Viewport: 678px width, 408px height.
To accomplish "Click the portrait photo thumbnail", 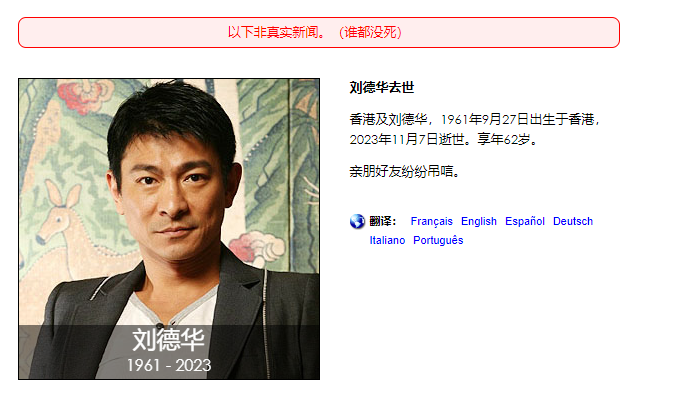I will (169, 229).
